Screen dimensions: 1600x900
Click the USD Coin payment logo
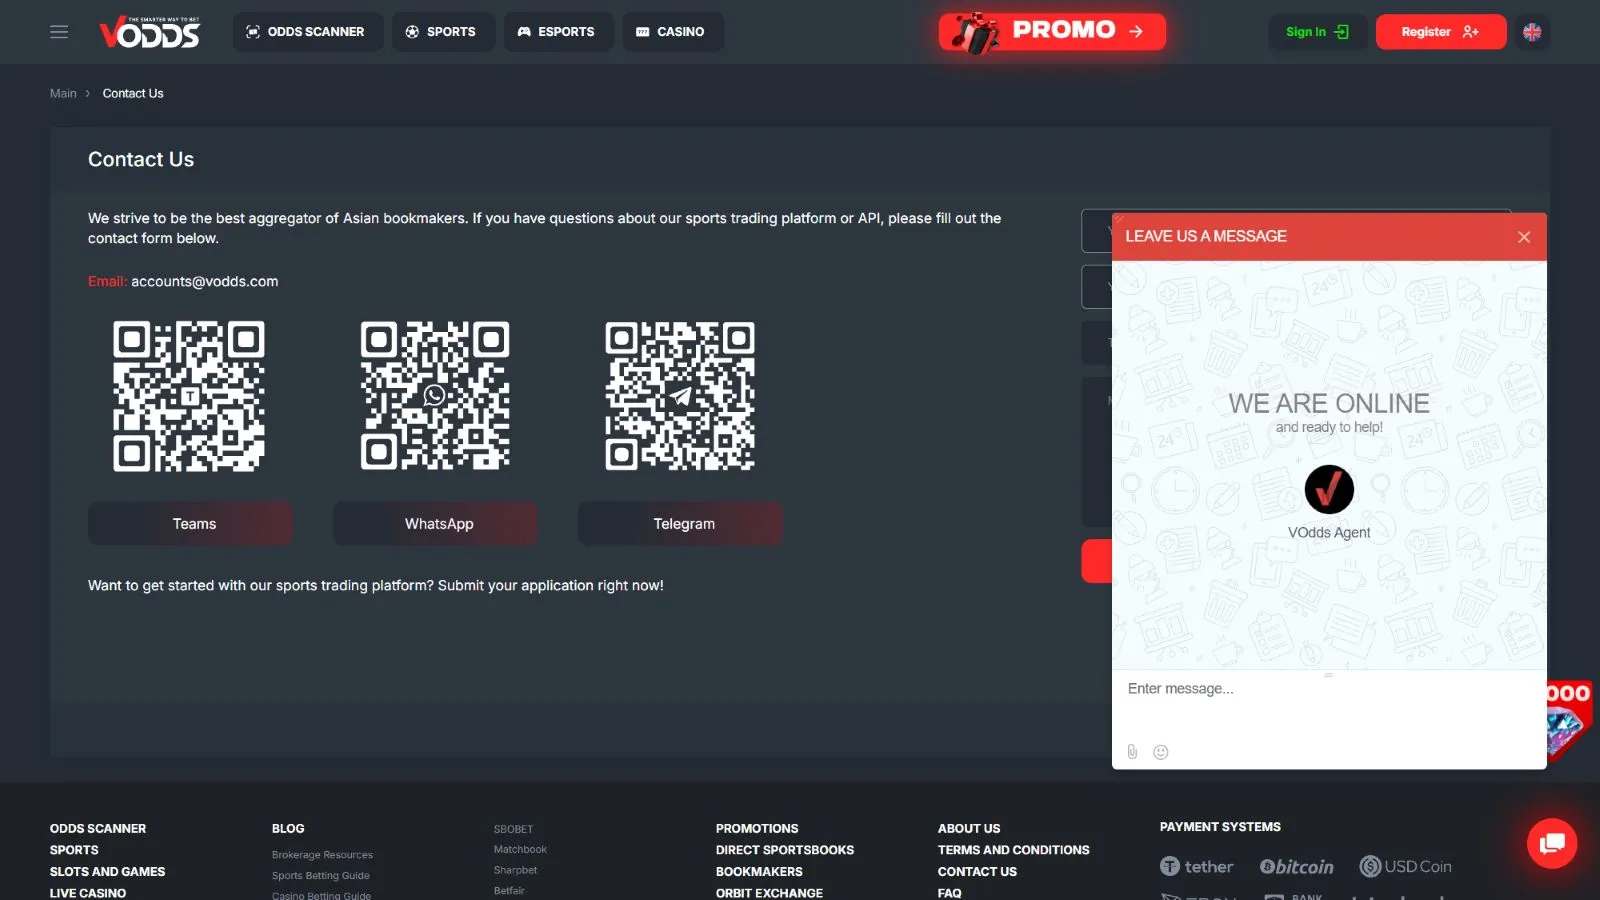point(1405,867)
